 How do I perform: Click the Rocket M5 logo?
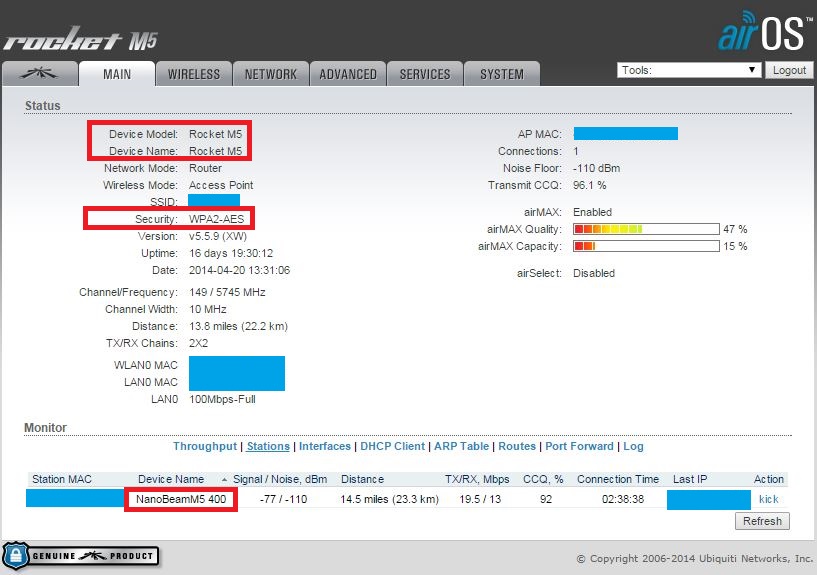click(x=81, y=40)
